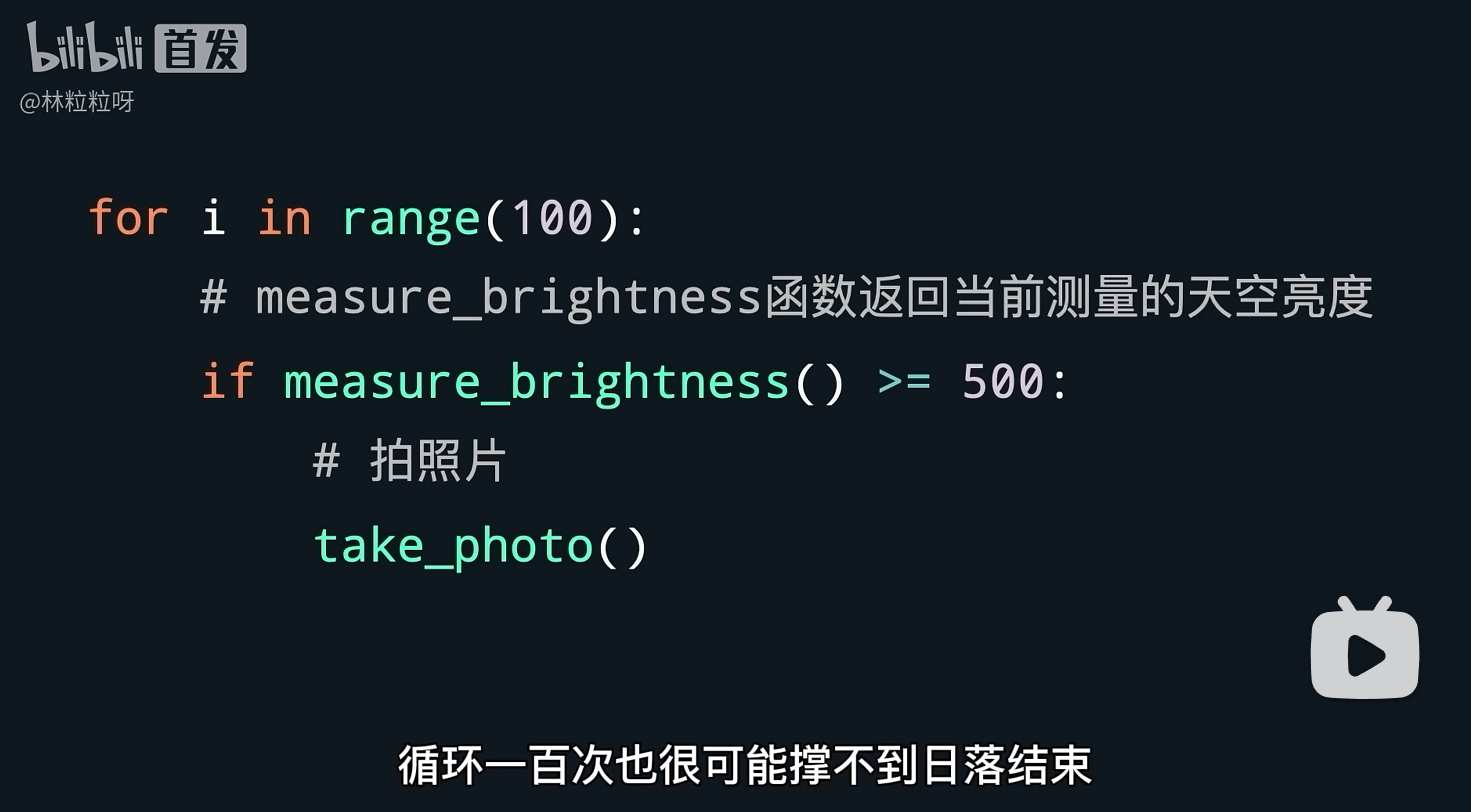Image resolution: width=1471 pixels, height=812 pixels.
Task: Click the take_photo() function call
Action: [x=481, y=546]
